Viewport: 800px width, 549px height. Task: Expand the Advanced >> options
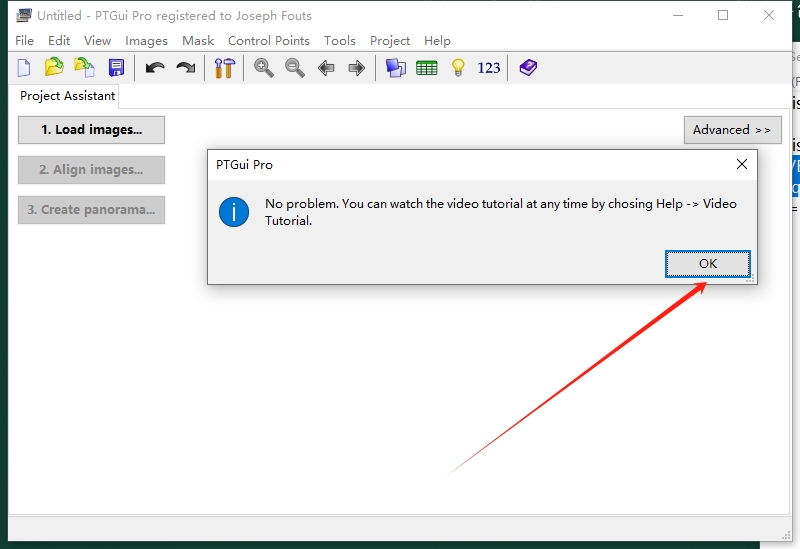tap(732, 130)
